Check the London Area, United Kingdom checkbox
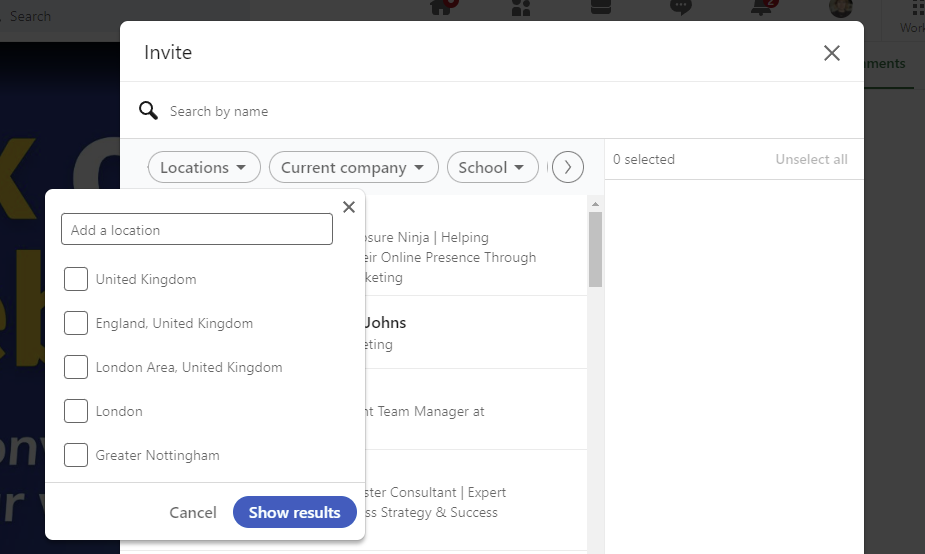The width and height of the screenshot is (925, 554). tap(76, 367)
